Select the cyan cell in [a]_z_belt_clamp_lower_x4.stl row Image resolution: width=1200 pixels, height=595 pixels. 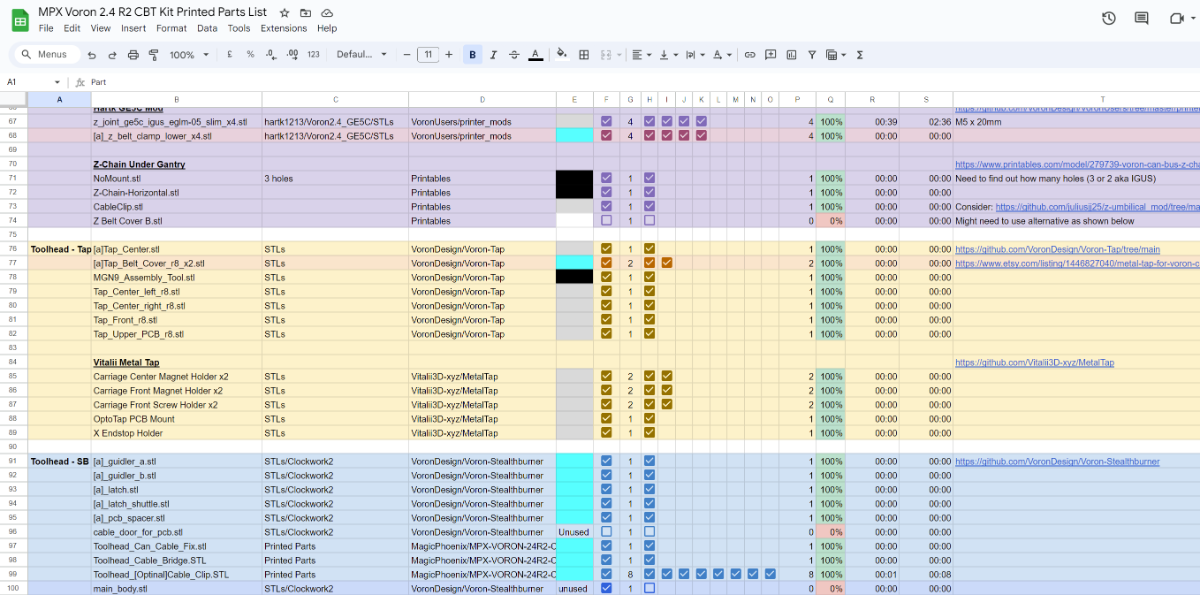point(574,135)
